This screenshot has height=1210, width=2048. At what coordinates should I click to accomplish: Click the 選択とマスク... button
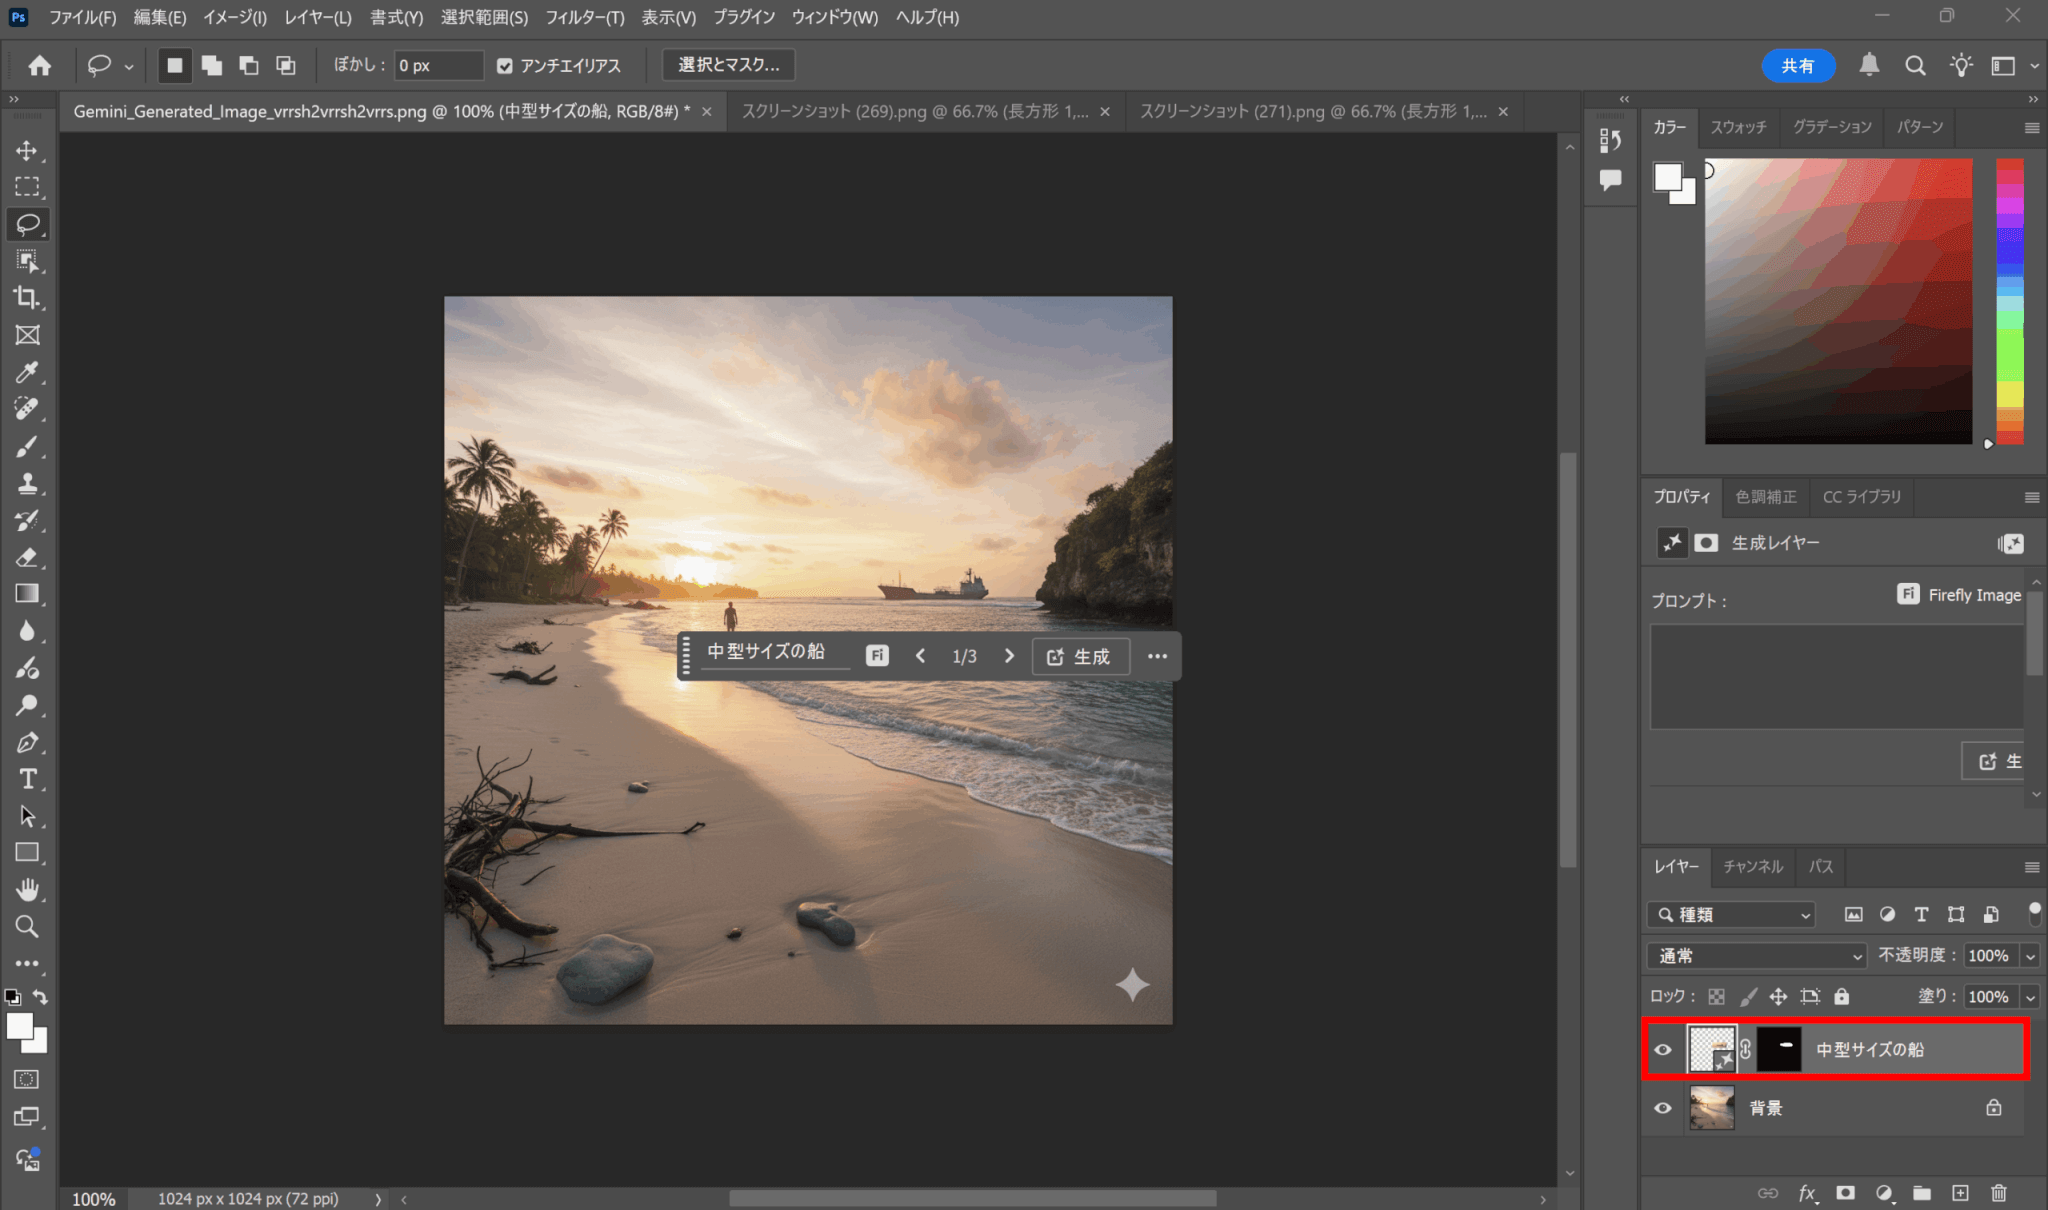click(728, 65)
